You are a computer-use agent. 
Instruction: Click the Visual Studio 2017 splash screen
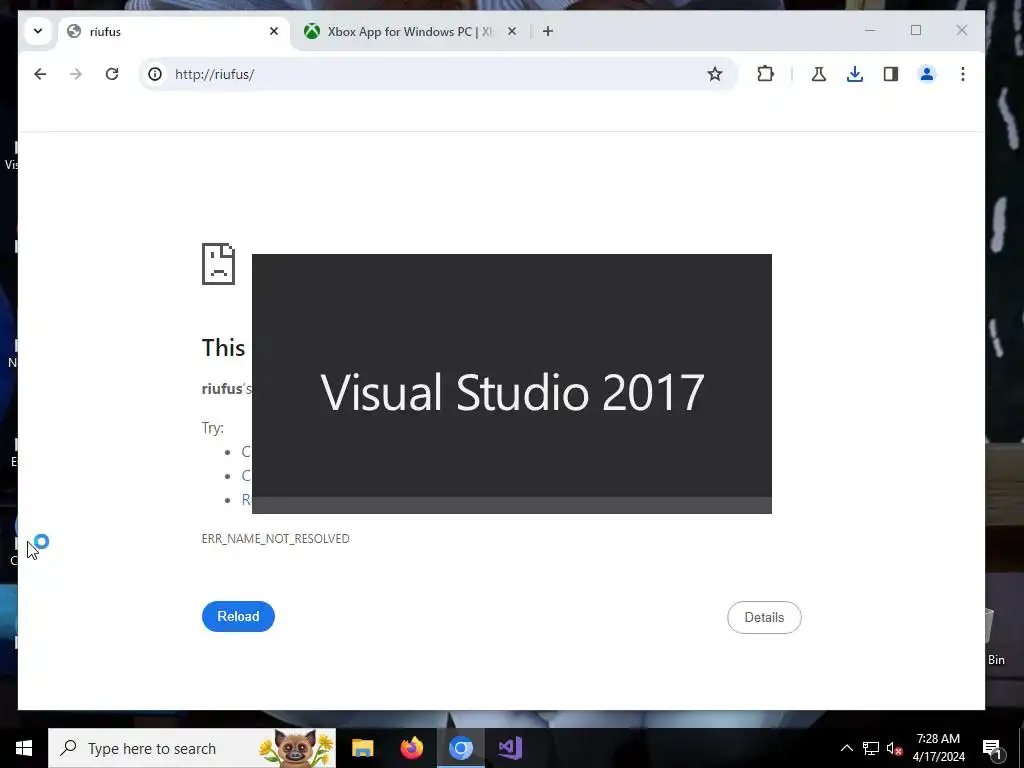coord(511,383)
